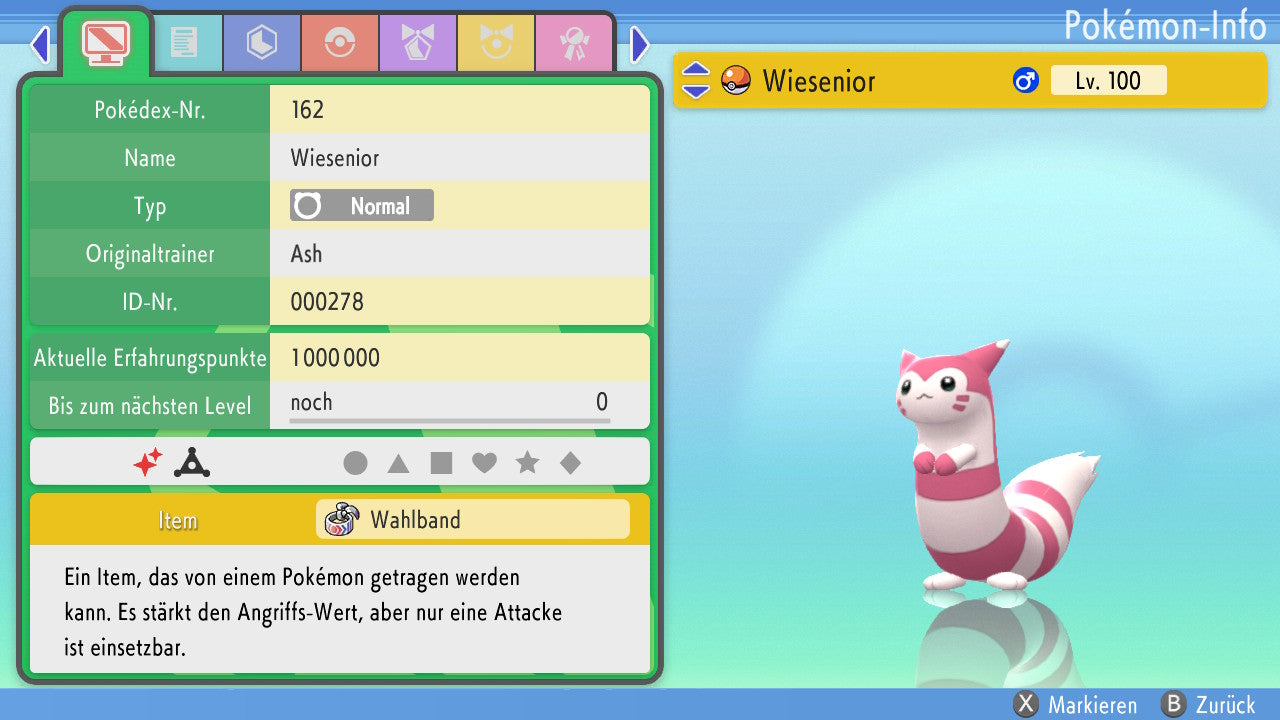Open the trainer memo tab with document icon
Image resolution: width=1280 pixels, height=720 pixels.
pyautogui.click(x=183, y=42)
